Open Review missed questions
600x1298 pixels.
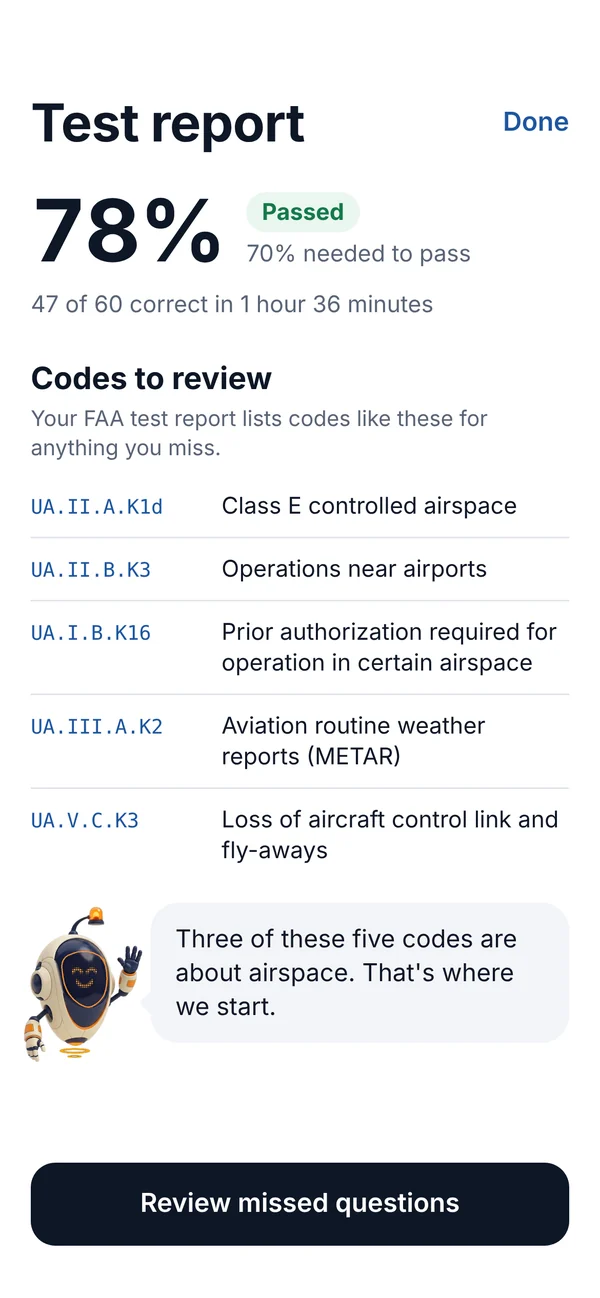(x=300, y=1203)
